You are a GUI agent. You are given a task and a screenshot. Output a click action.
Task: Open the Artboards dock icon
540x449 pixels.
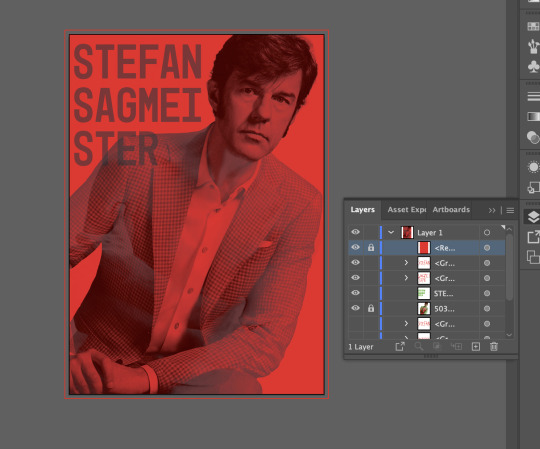point(533,257)
